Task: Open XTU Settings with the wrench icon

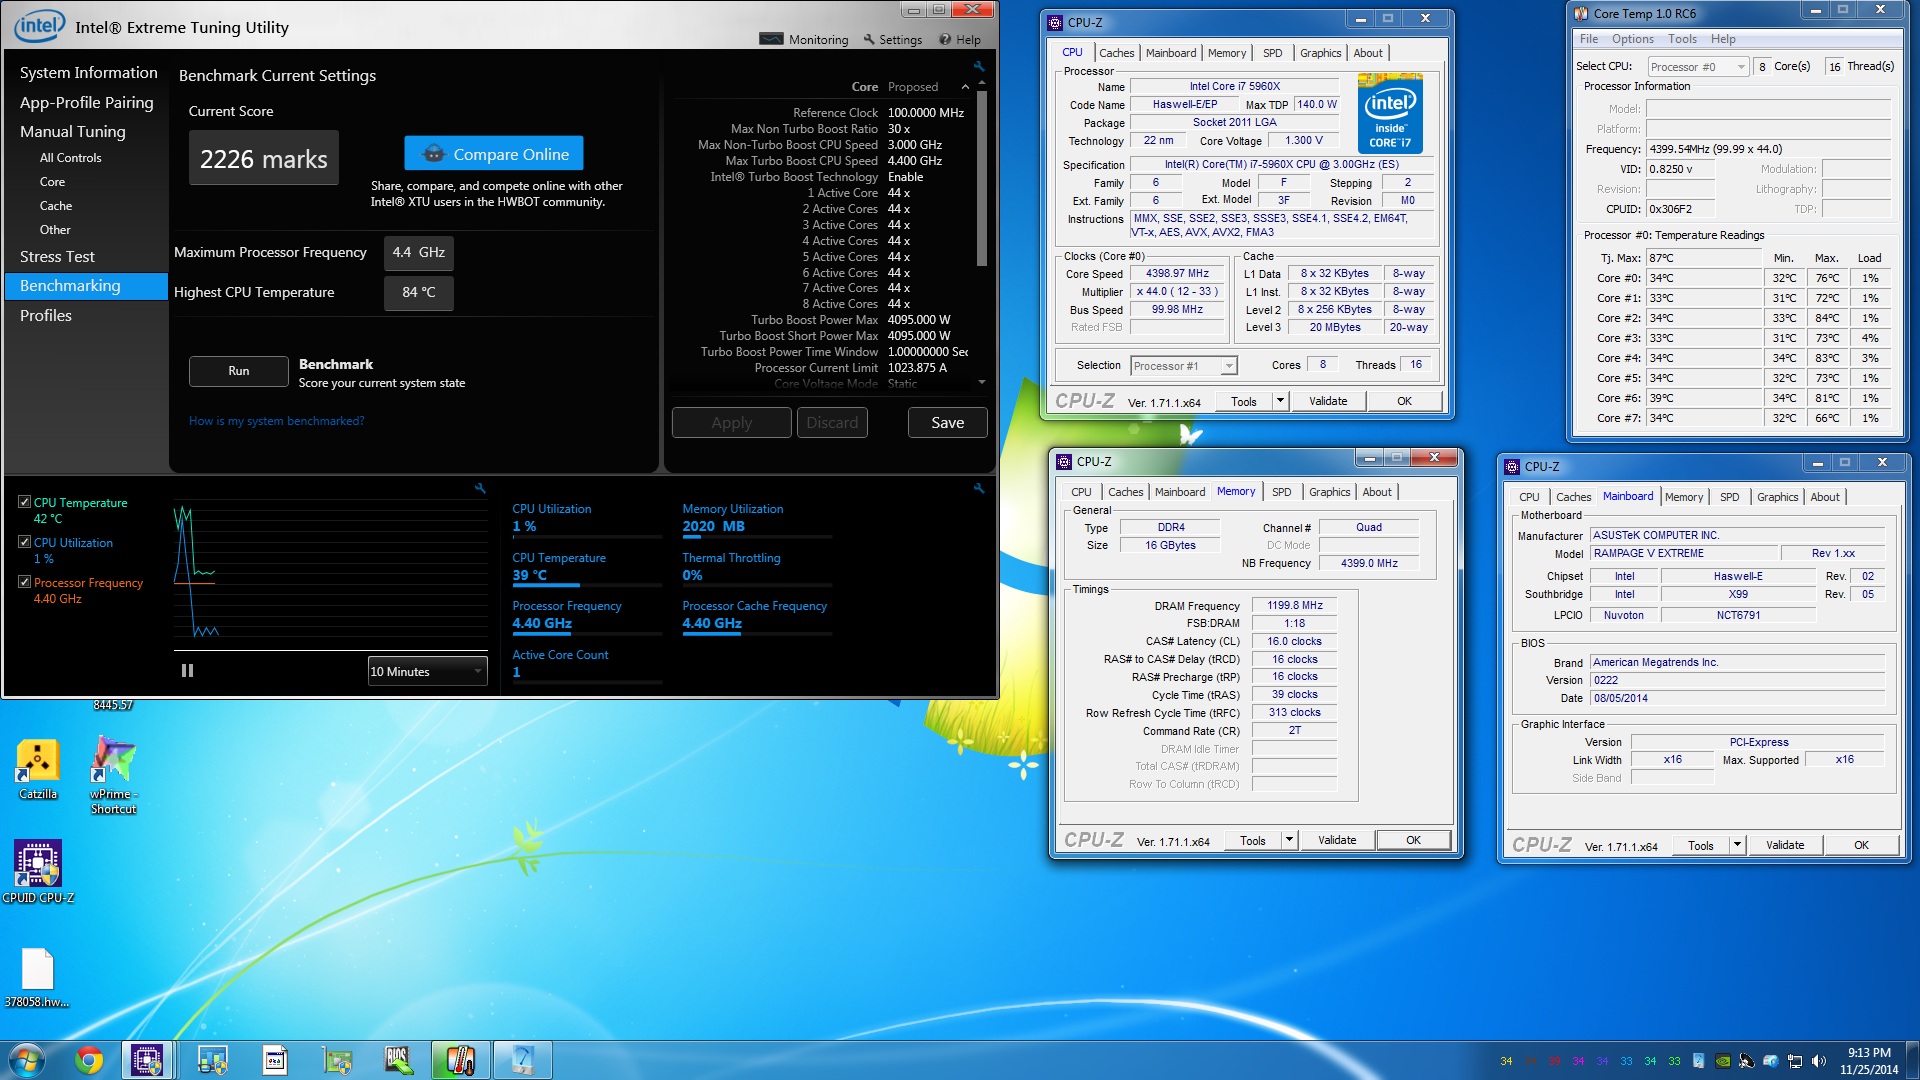Action: [893, 40]
